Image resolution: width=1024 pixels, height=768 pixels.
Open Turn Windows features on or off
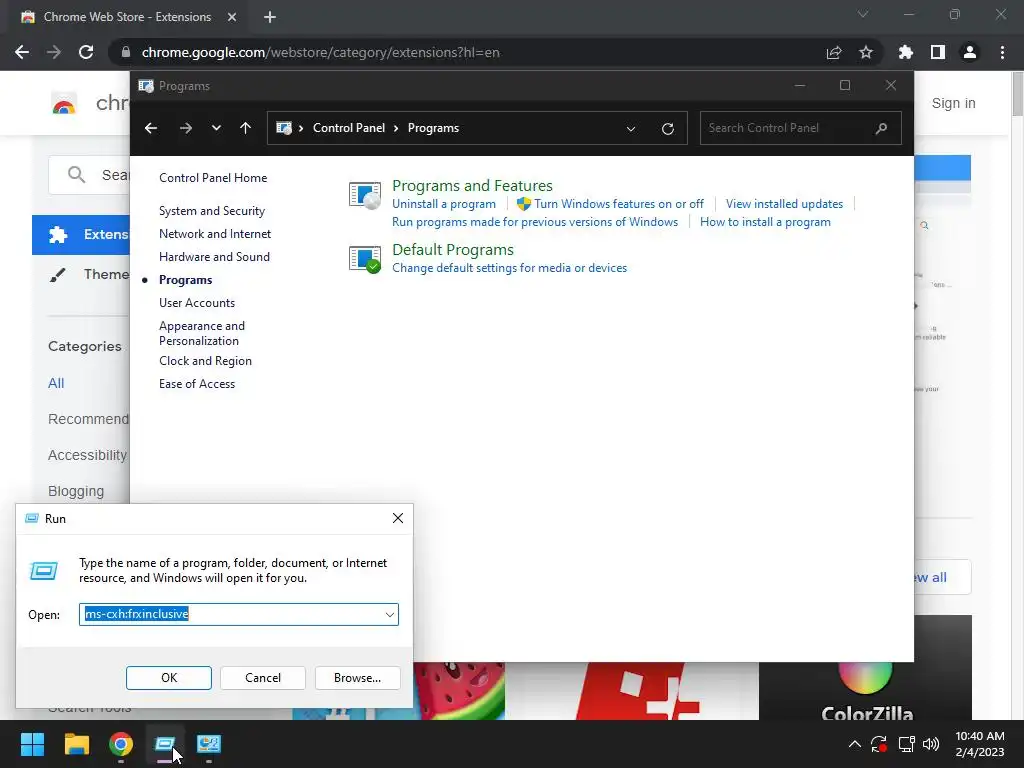point(619,204)
